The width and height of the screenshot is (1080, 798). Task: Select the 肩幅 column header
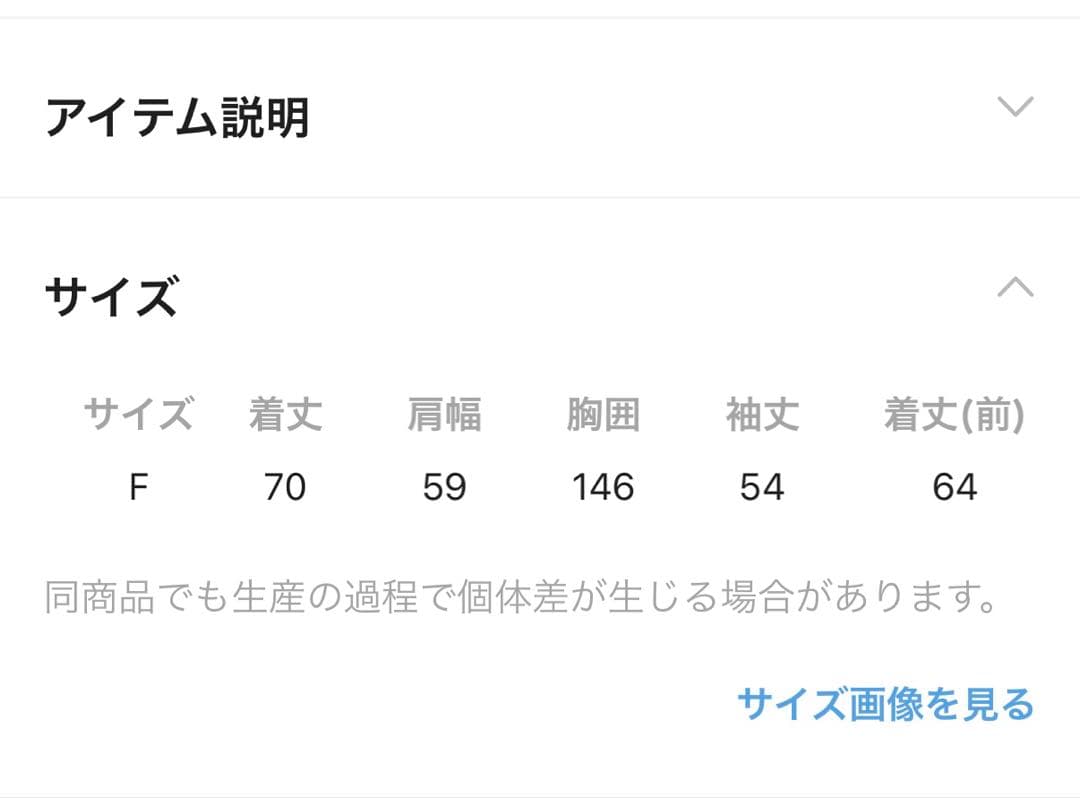(x=444, y=414)
